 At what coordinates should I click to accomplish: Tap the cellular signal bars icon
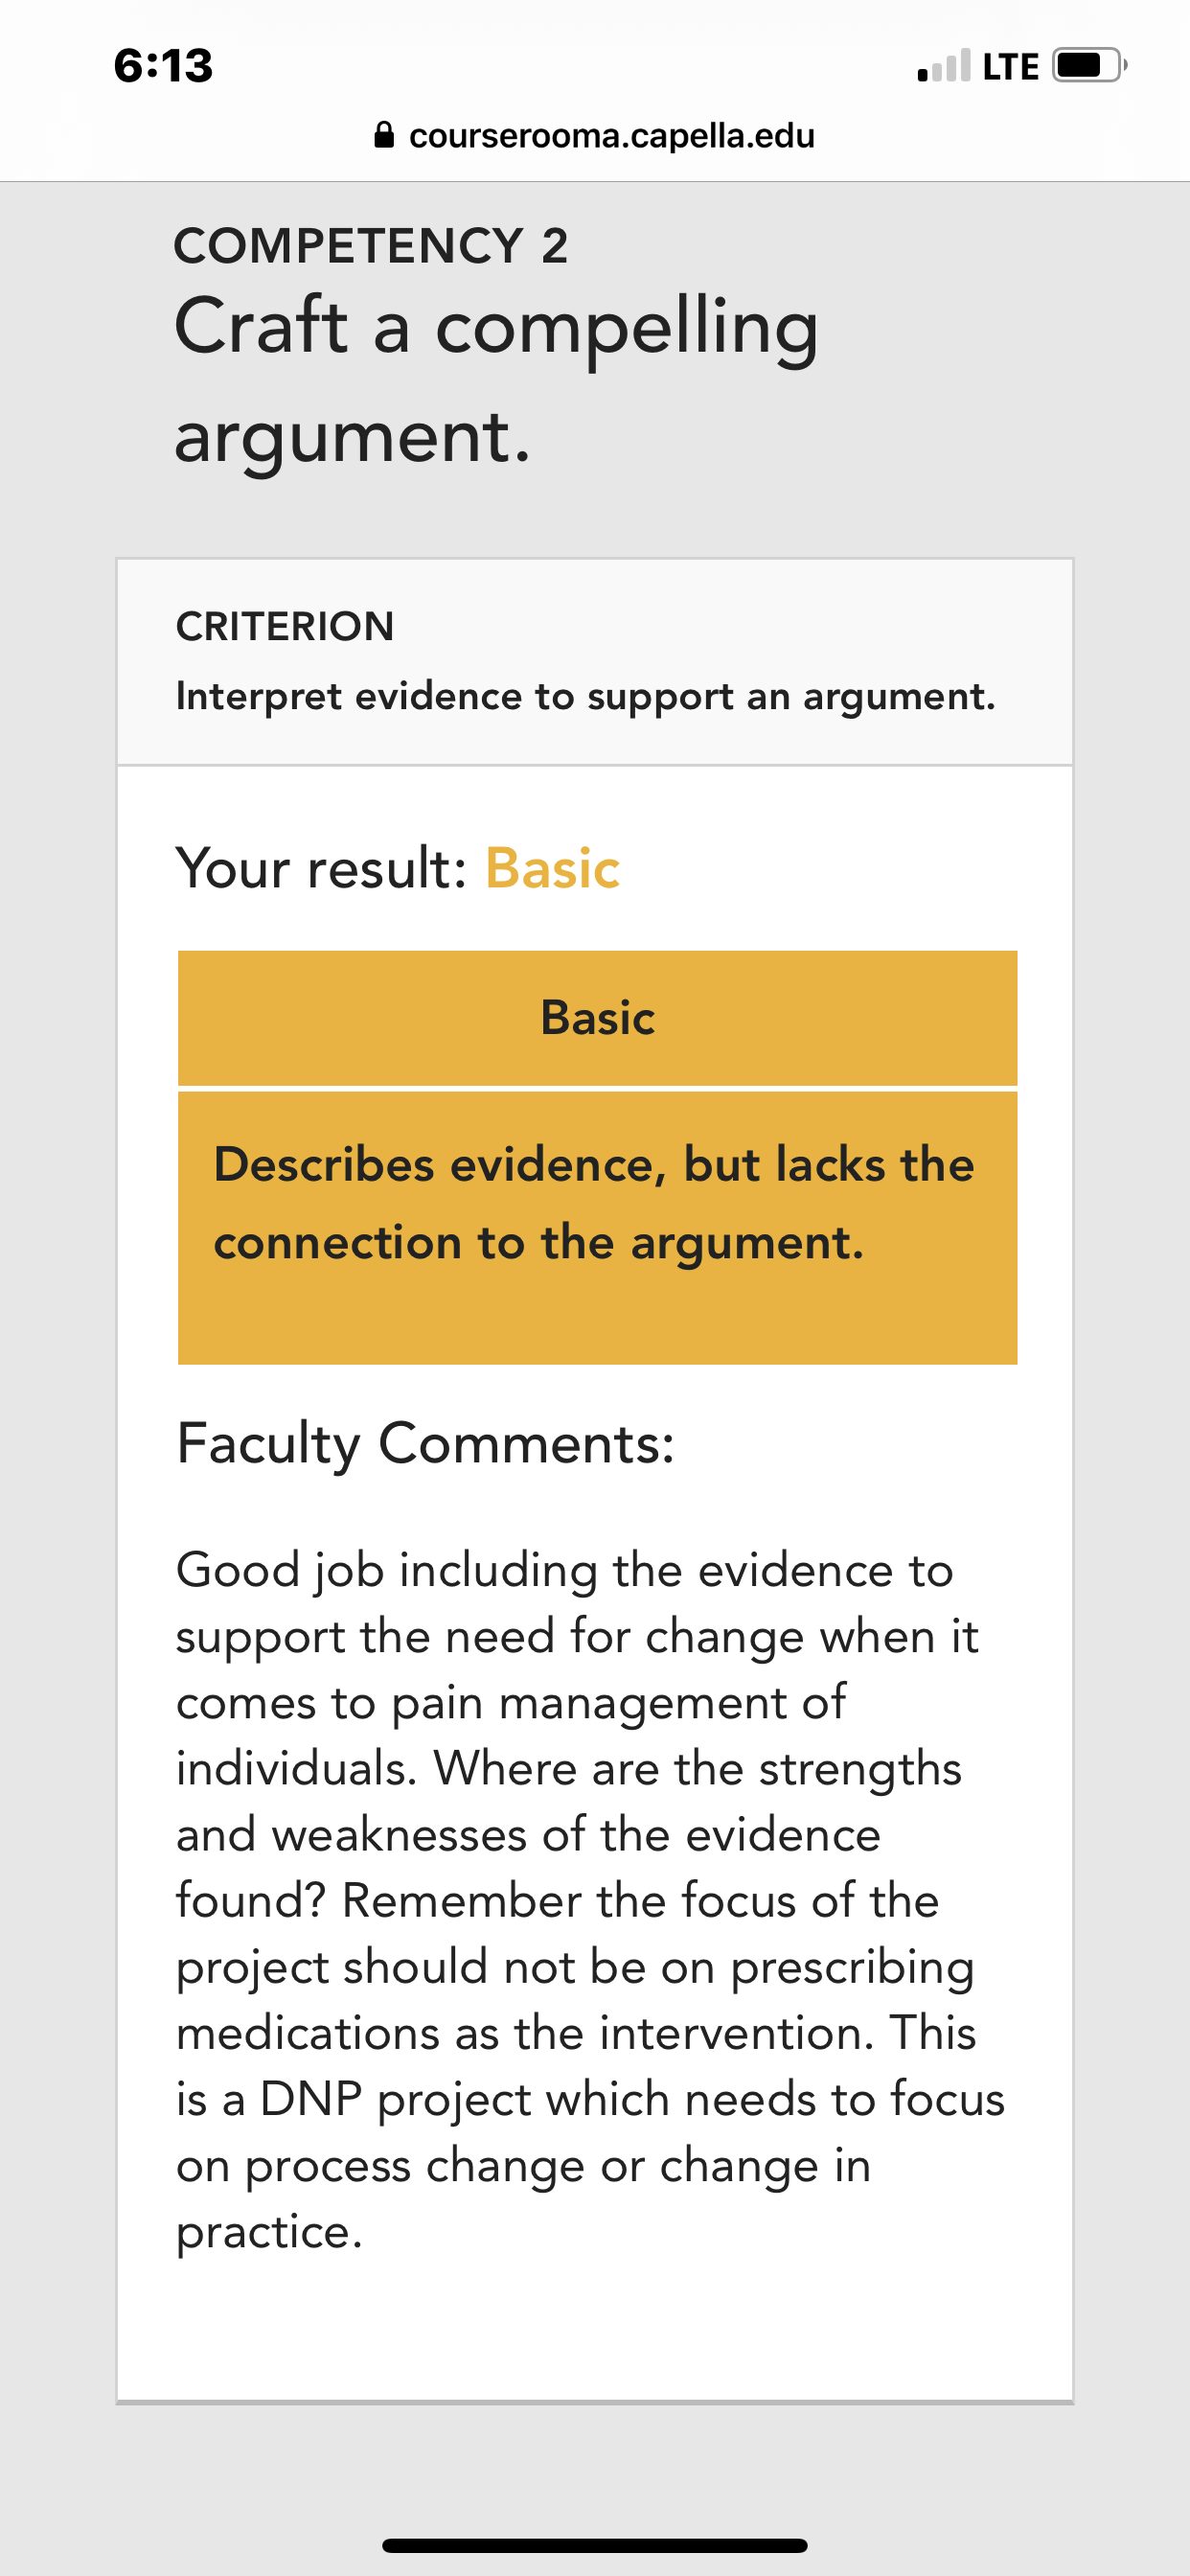click(943, 66)
